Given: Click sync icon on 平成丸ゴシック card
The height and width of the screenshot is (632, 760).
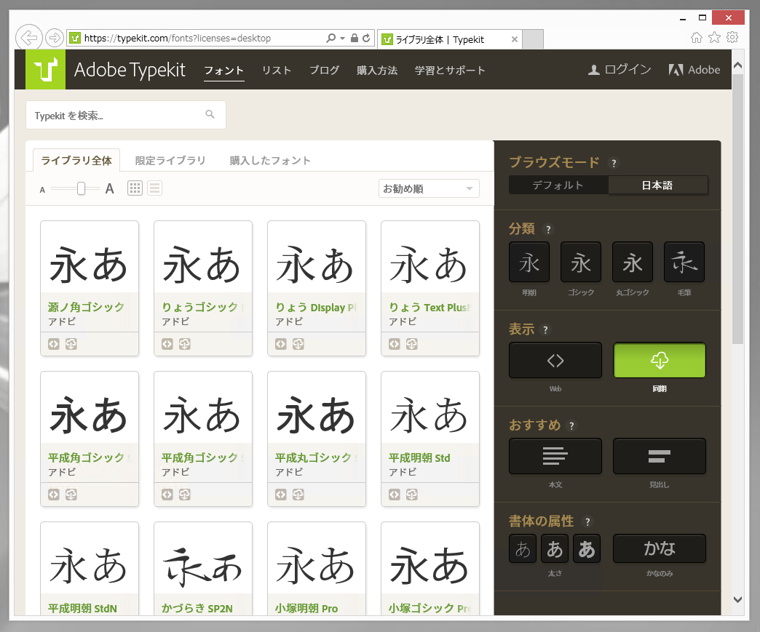Looking at the screenshot, I should coord(298,494).
